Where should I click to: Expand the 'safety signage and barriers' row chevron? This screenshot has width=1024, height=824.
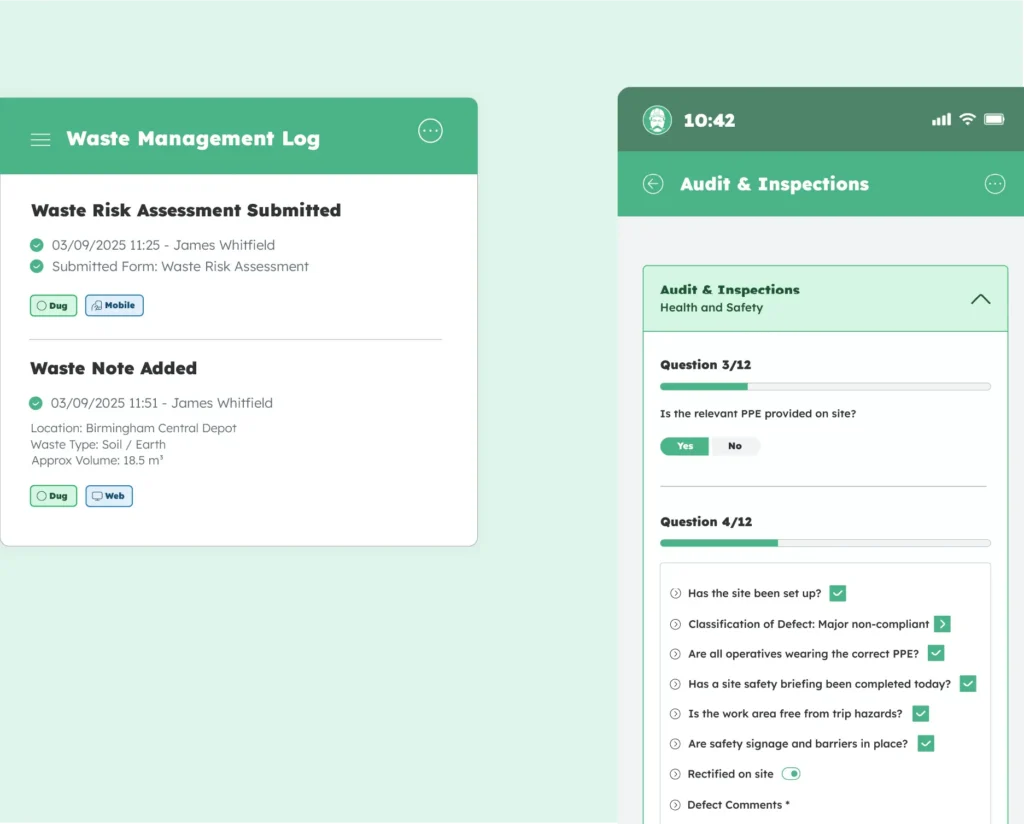point(675,744)
